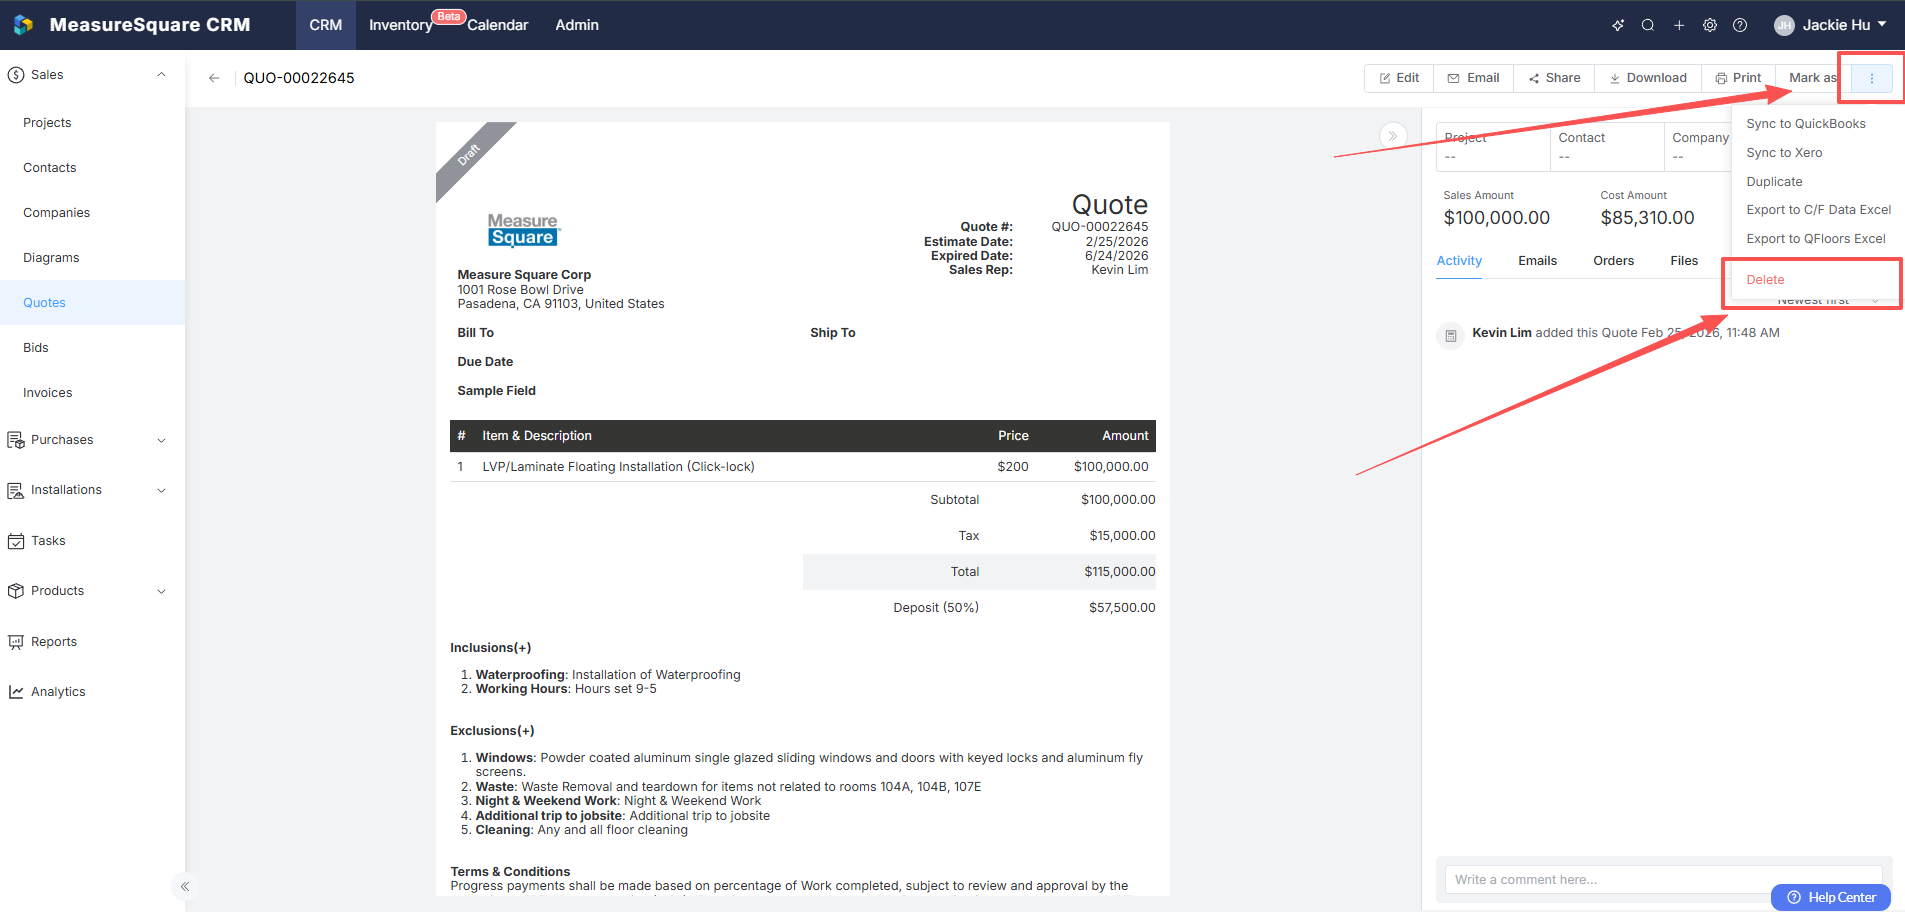Choose Export to QFloors Excel
The image size is (1905, 912).
point(1816,239)
